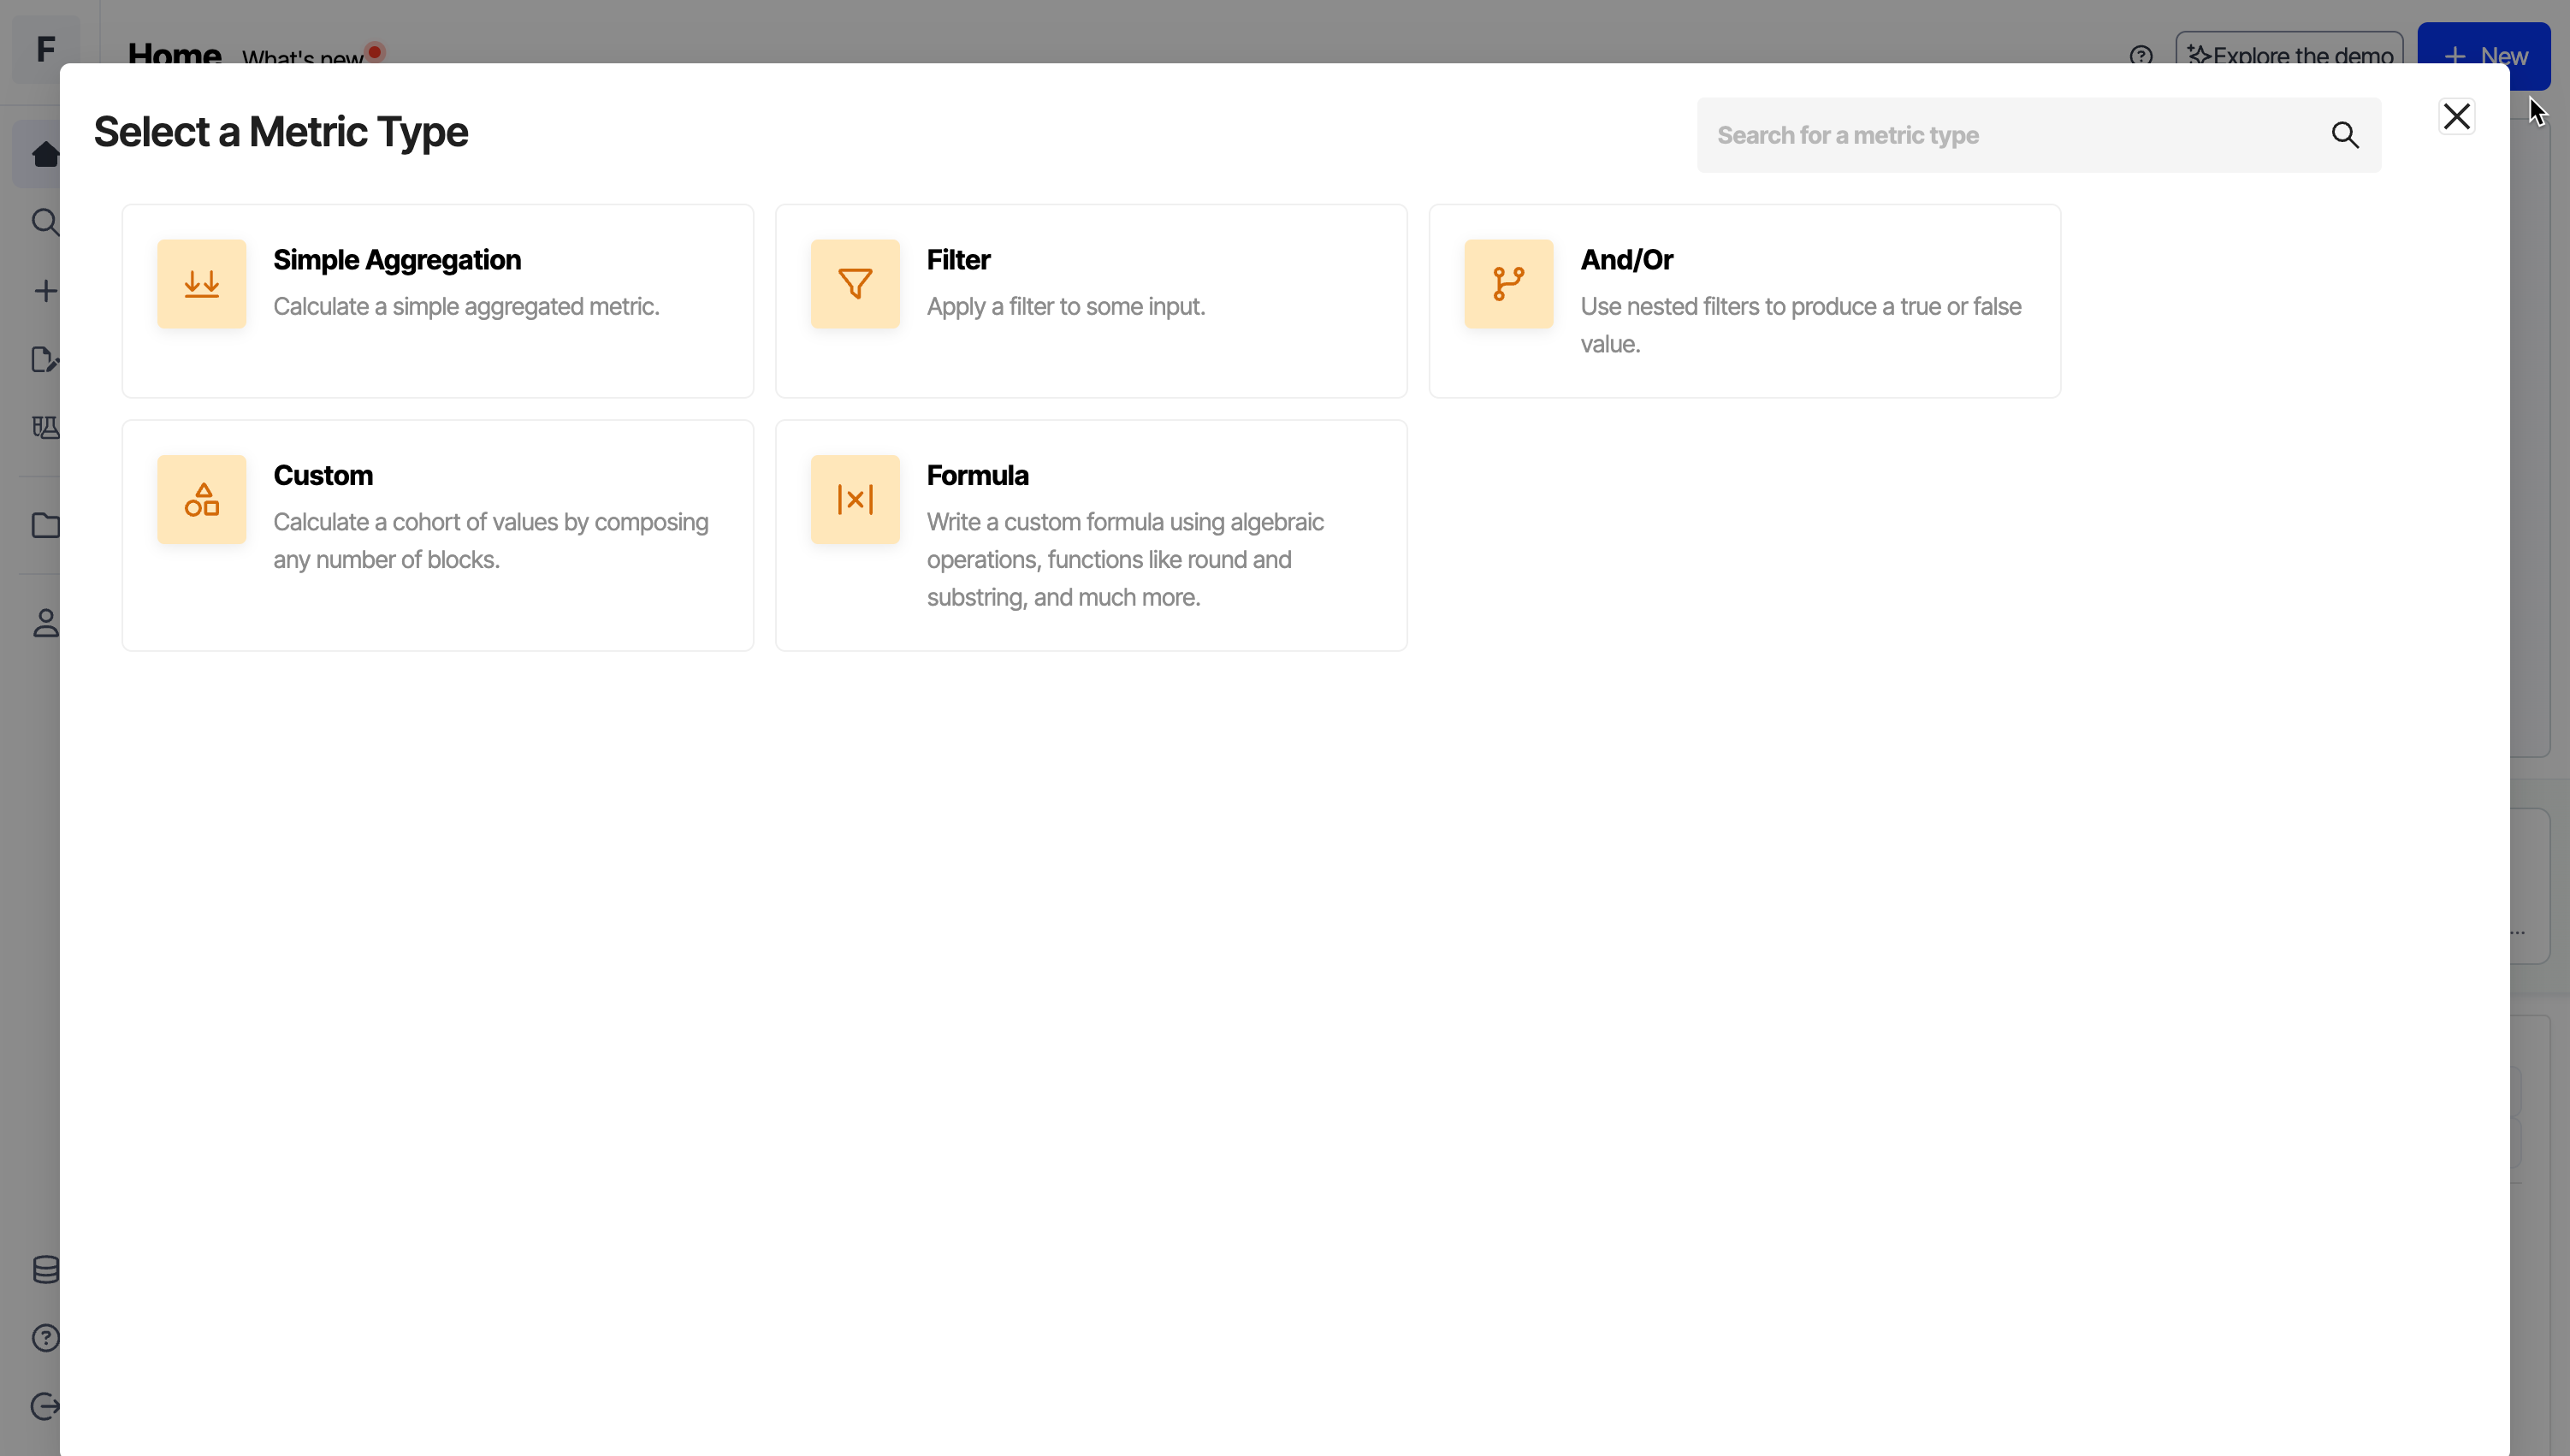
Task: Click the Simple Aggregation download-arrows icon
Action: 201,284
